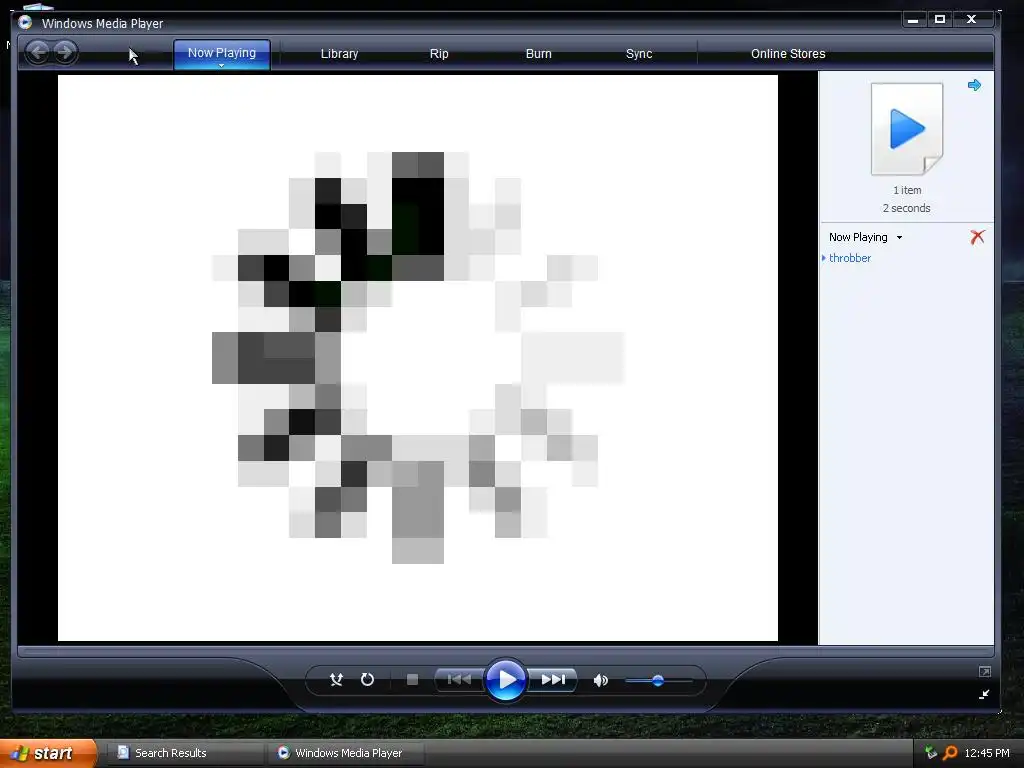Switch to full screen view
The height and width of the screenshot is (768, 1024).
click(984, 671)
